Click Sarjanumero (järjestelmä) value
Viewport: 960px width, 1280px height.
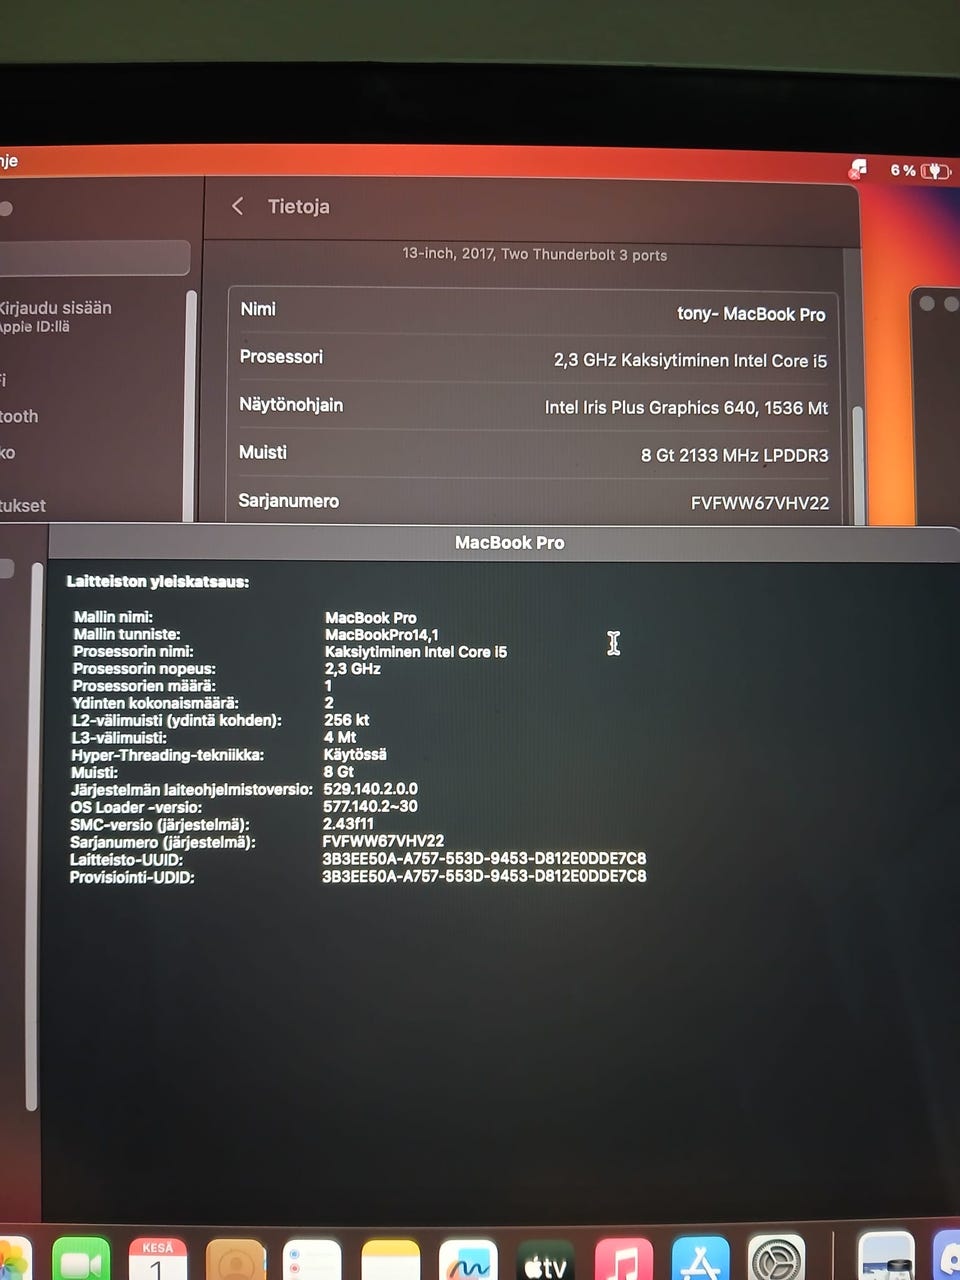coord(383,841)
